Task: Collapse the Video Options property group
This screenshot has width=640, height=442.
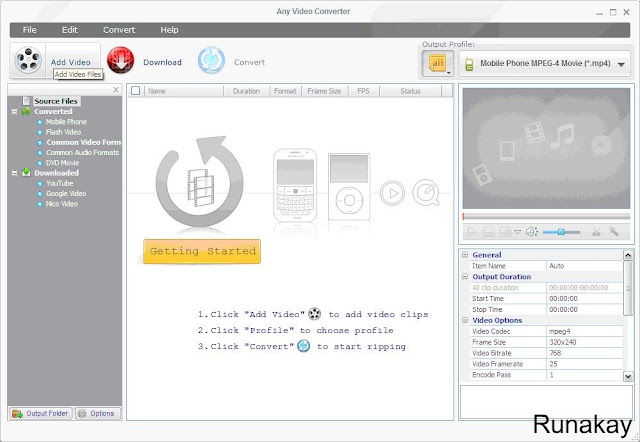Action: 464,320
